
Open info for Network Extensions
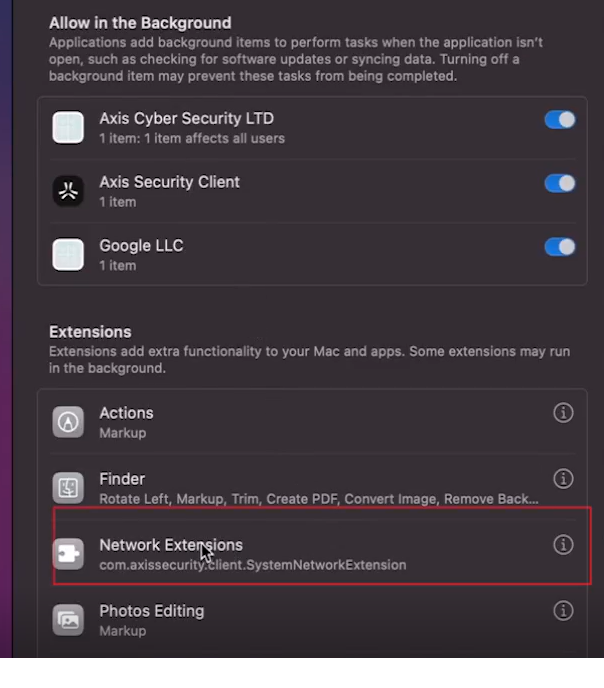click(563, 545)
